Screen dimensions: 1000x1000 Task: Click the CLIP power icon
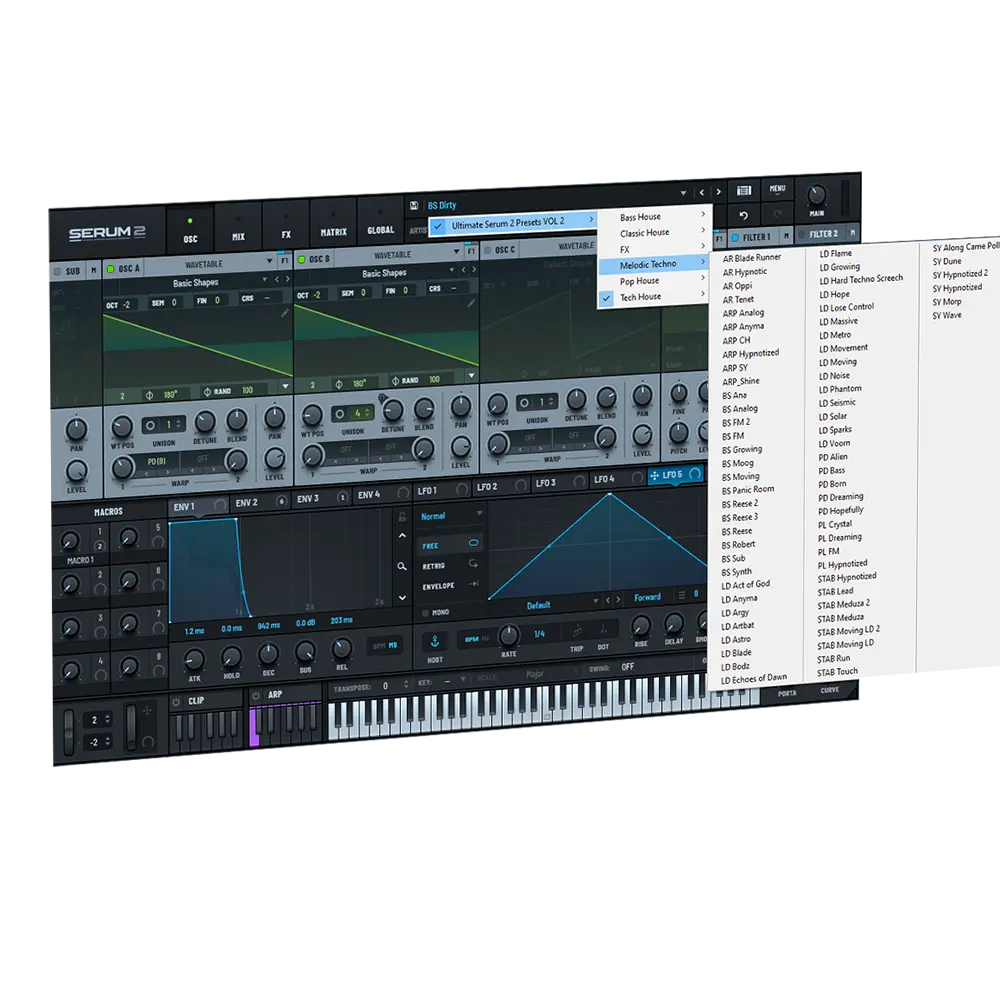coord(176,702)
